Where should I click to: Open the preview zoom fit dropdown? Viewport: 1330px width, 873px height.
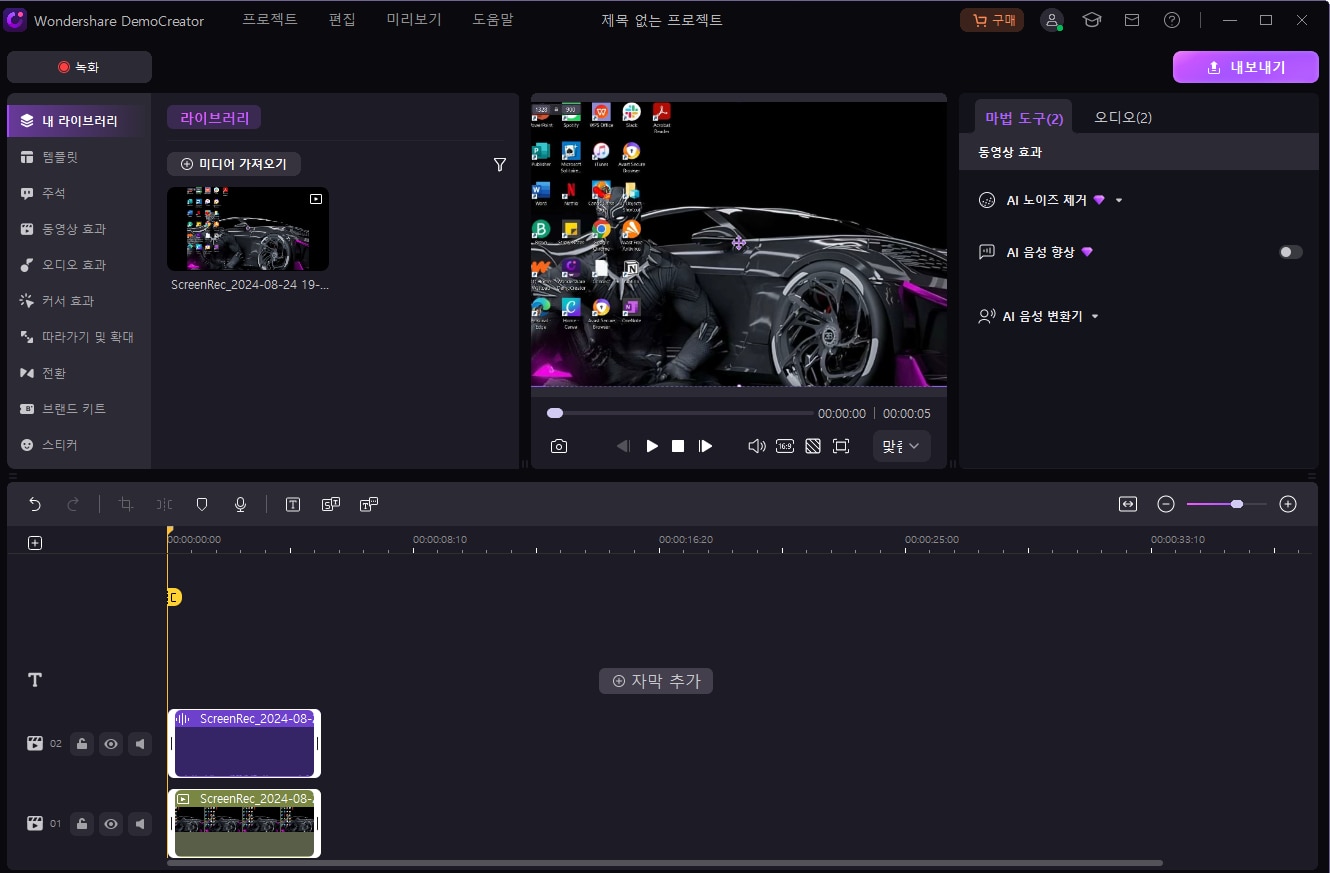point(902,446)
